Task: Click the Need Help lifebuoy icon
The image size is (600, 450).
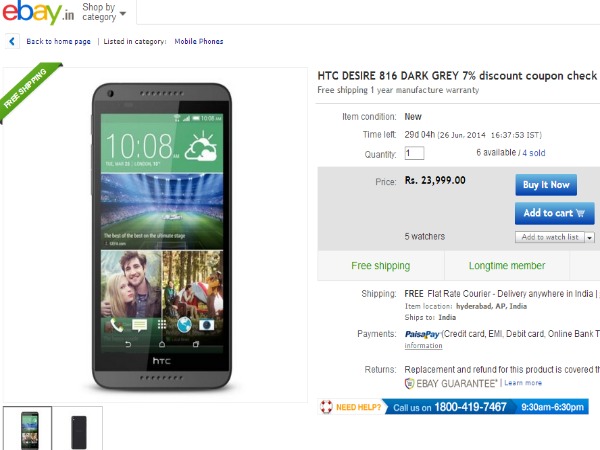Action: pos(326,407)
